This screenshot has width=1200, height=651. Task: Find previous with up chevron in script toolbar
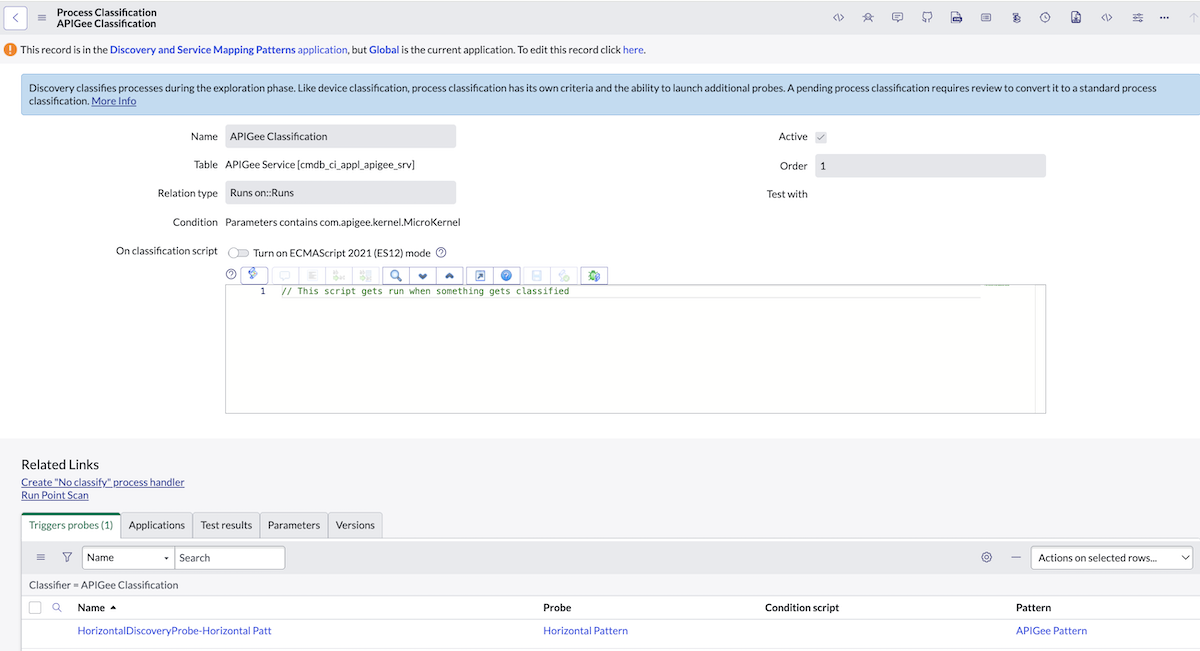point(450,275)
